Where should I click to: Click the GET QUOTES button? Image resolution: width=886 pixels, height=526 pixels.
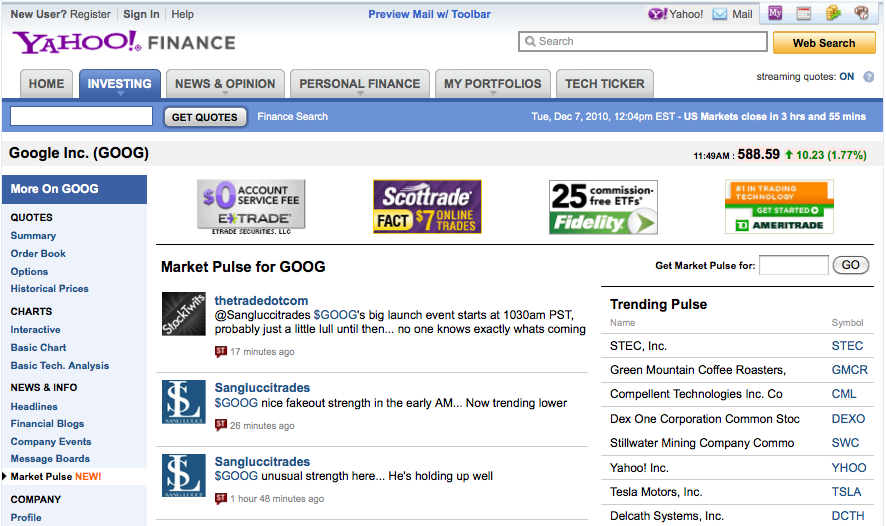(205, 117)
